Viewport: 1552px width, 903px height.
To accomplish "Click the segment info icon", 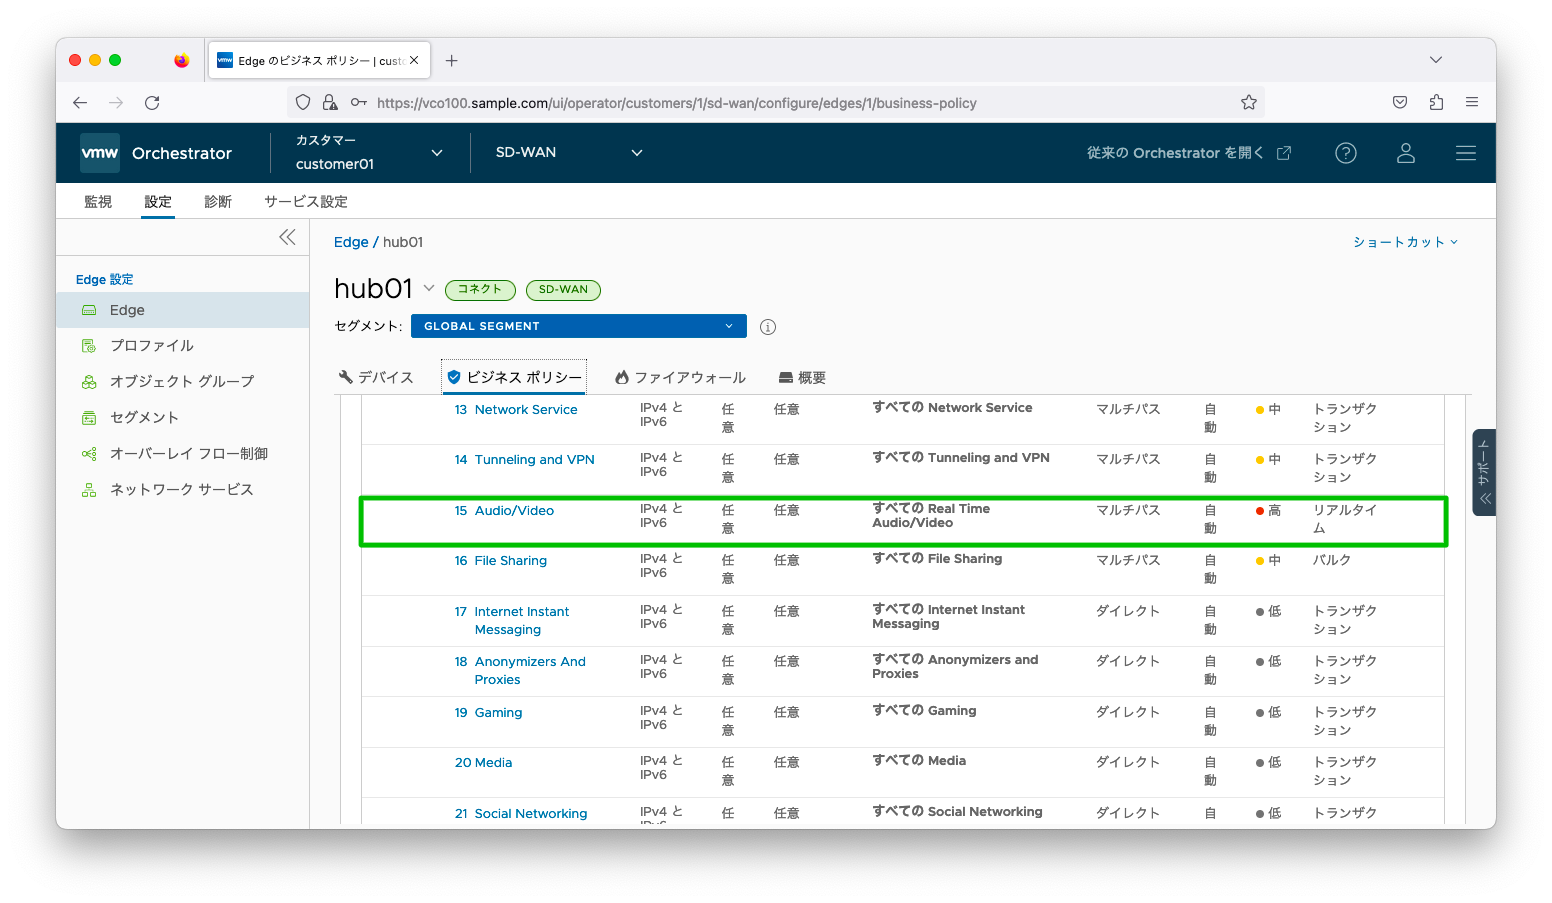I will tap(768, 327).
